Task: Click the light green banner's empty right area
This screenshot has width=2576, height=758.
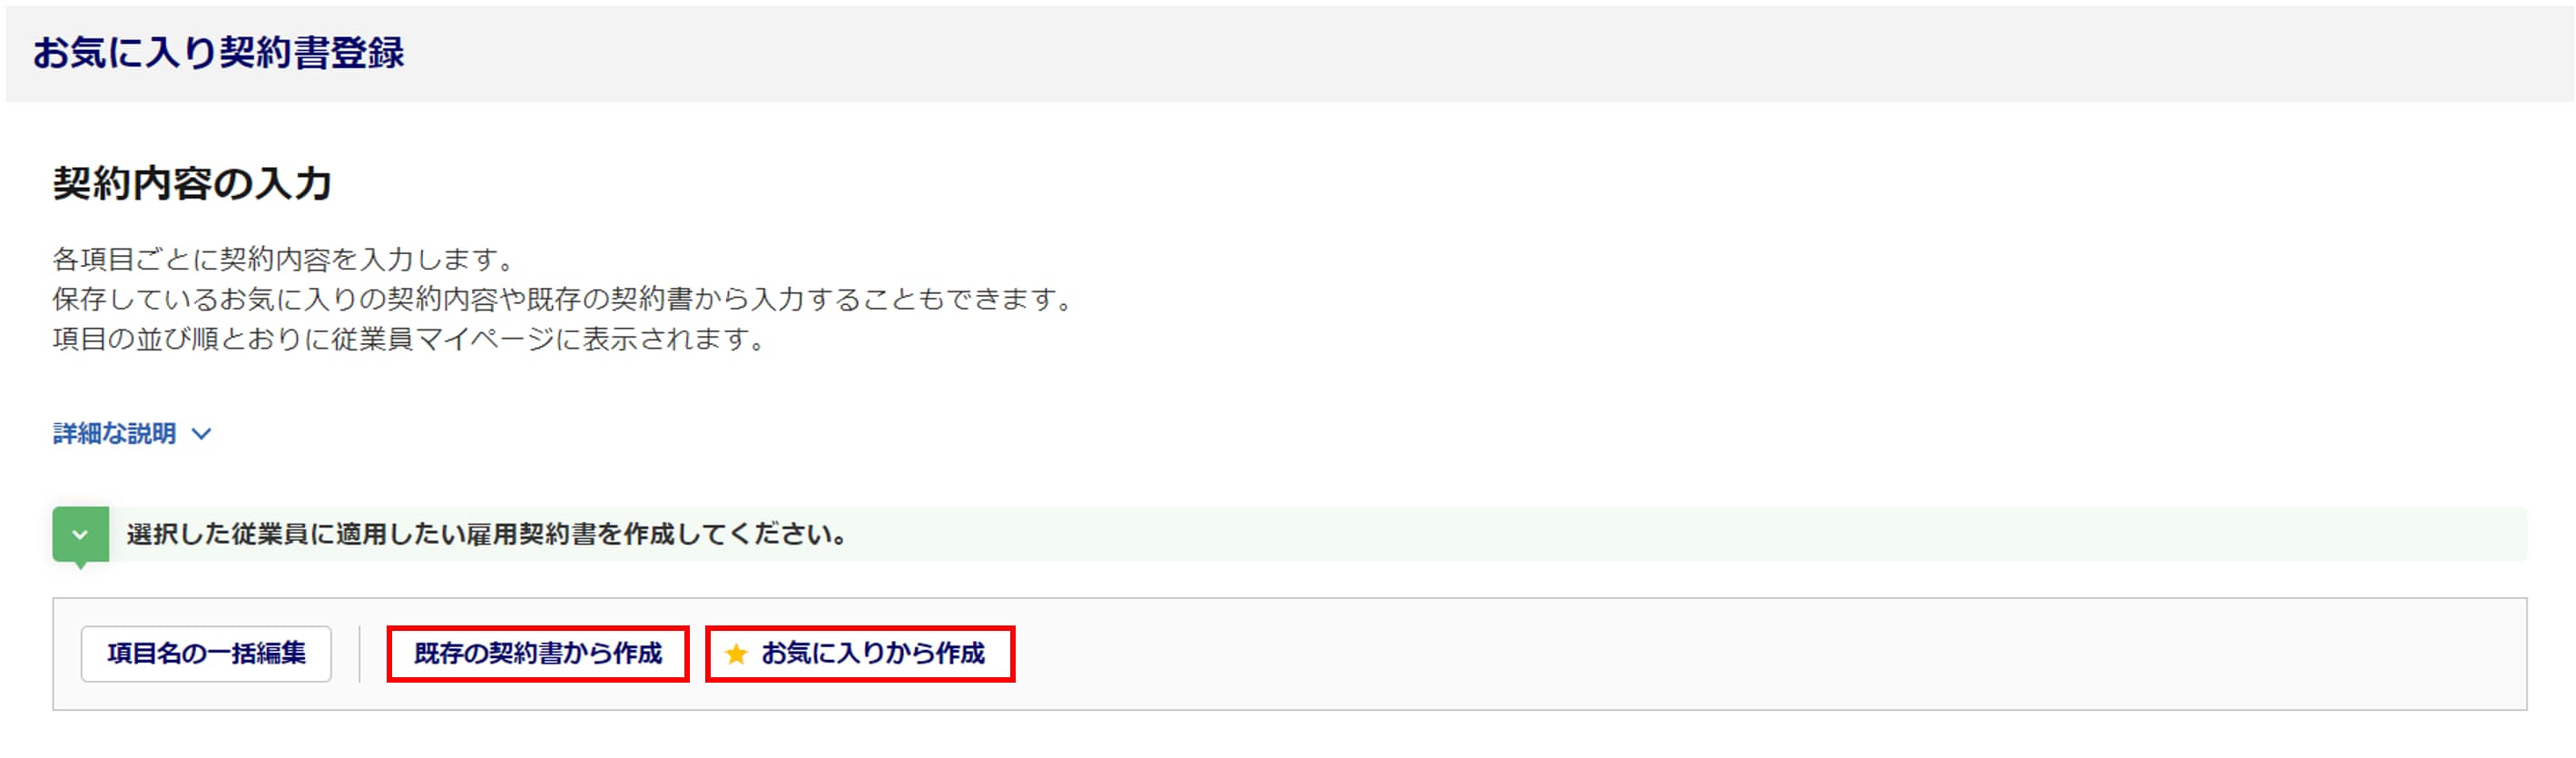Action: 1700,535
